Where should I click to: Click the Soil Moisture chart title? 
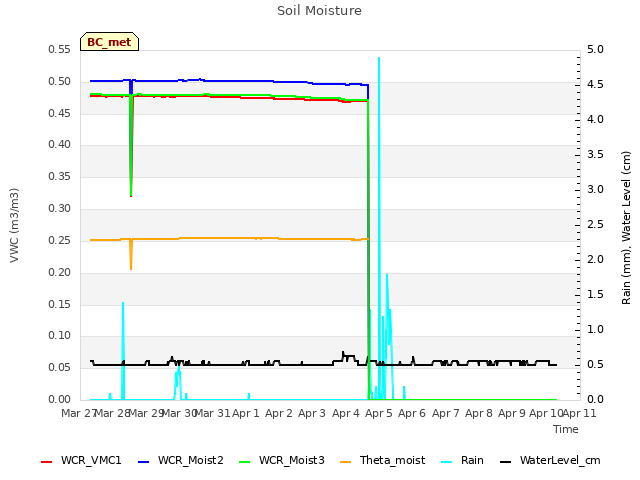(319, 11)
